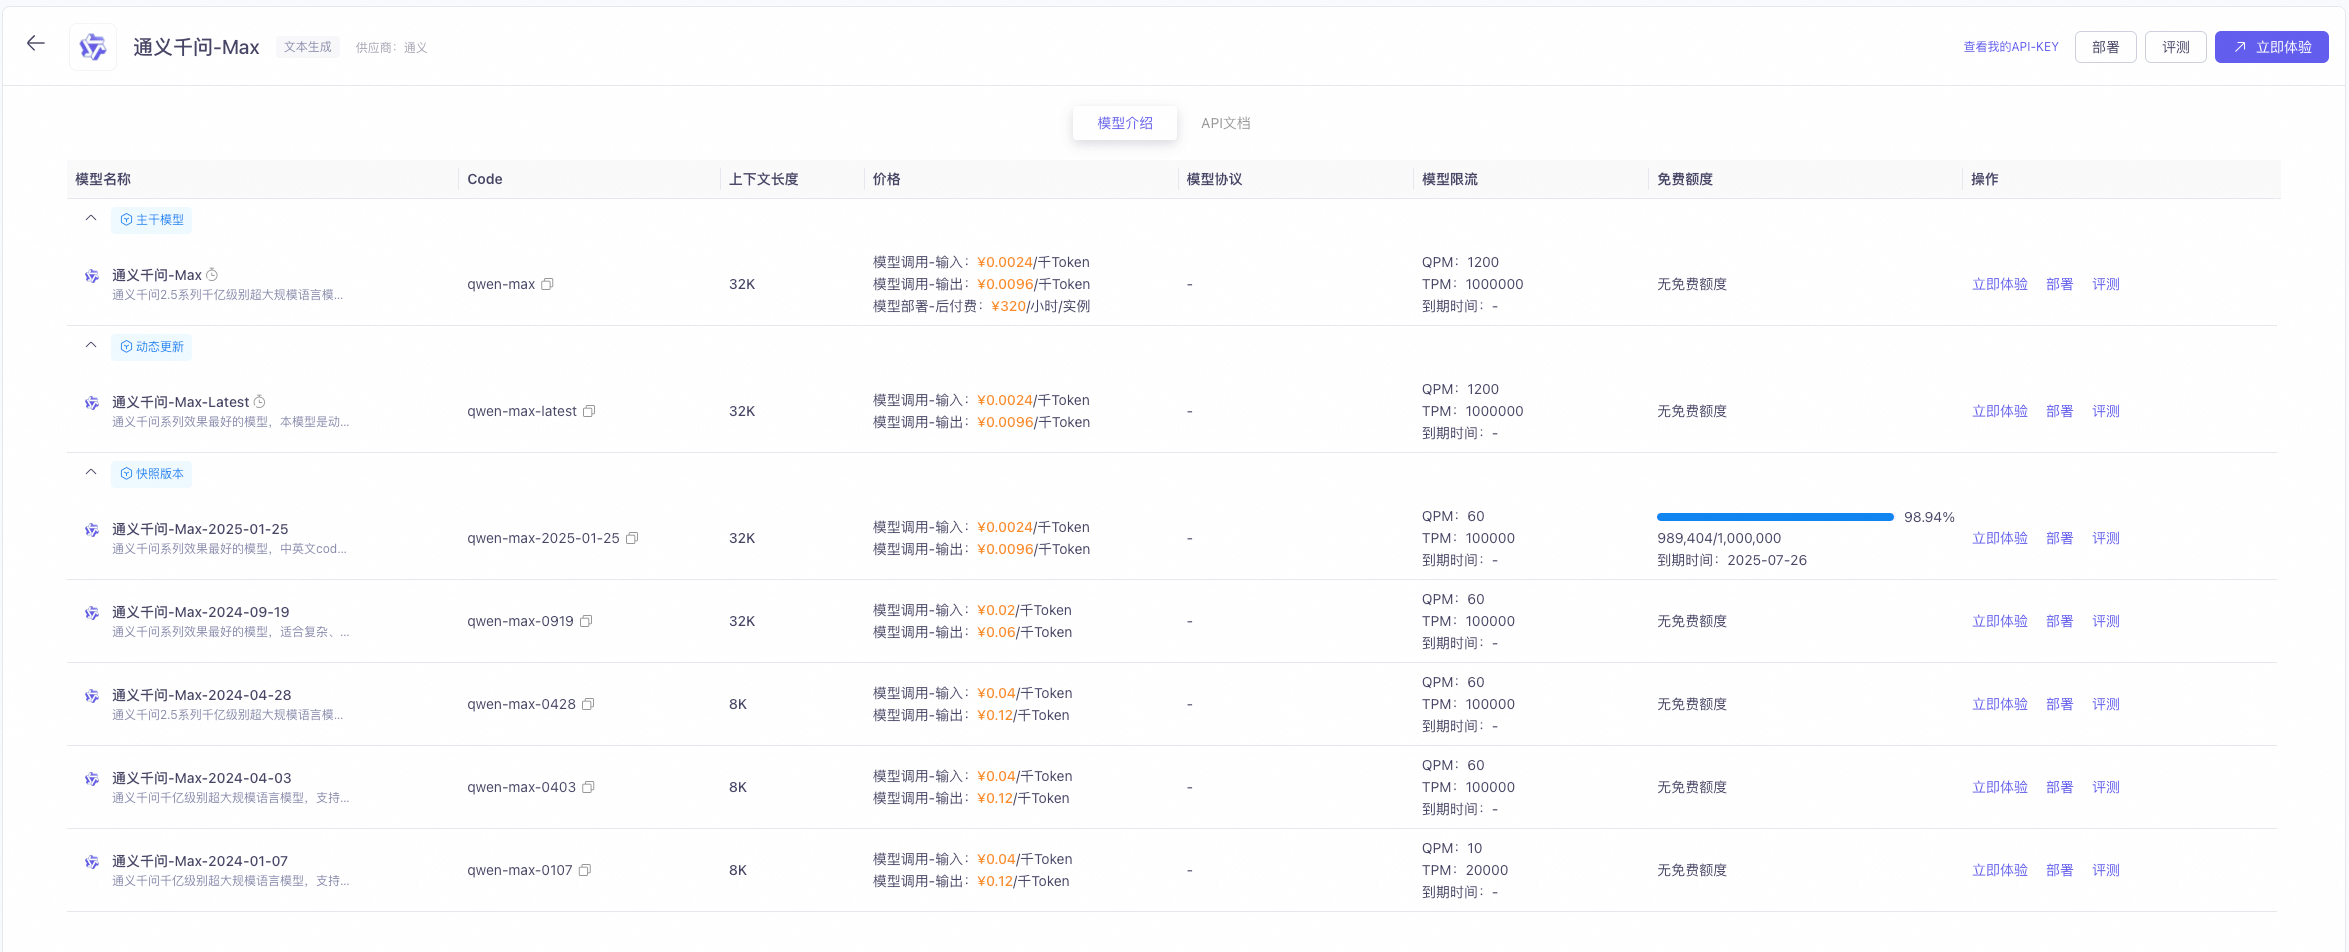Click the model icon of 通义千问-Max-2024-09-19 row
This screenshot has width=2349, height=952.
[x=92, y=613]
